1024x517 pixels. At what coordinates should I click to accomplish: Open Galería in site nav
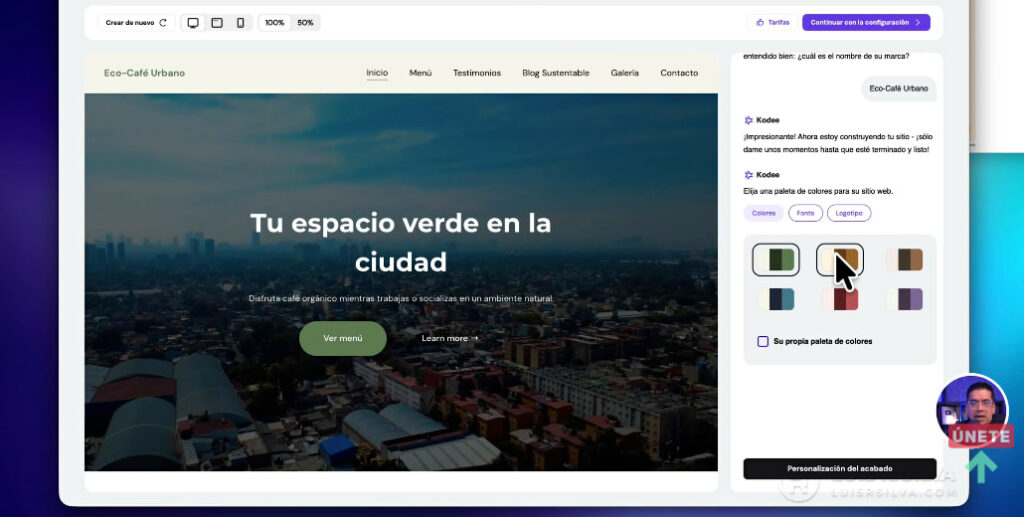(x=625, y=73)
